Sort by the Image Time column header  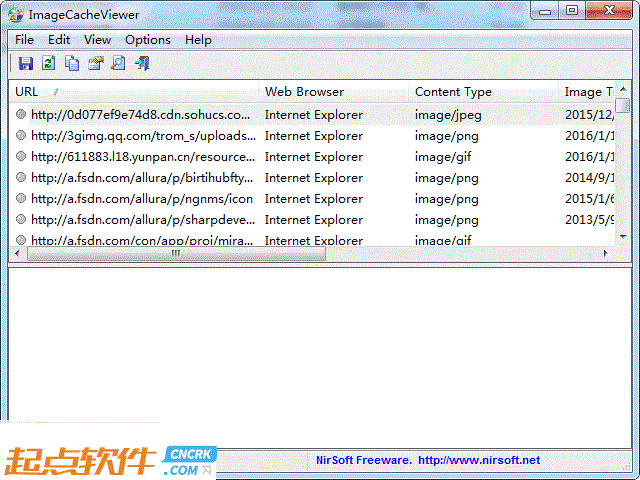coord(587,92)
